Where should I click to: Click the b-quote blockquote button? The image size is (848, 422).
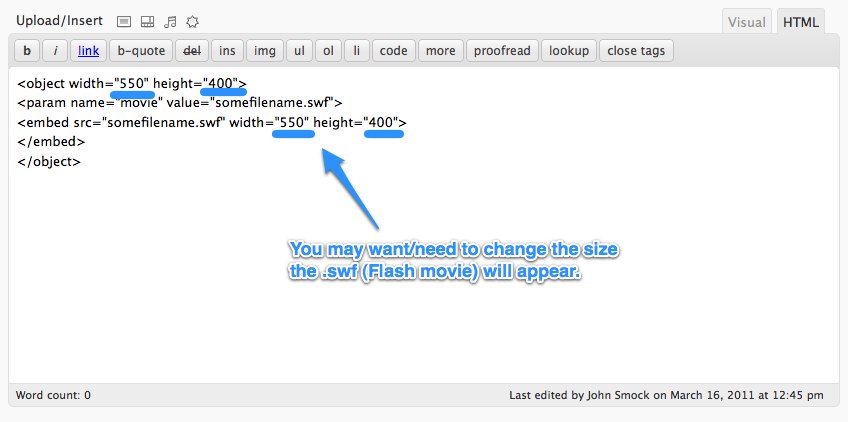(141, 50)
